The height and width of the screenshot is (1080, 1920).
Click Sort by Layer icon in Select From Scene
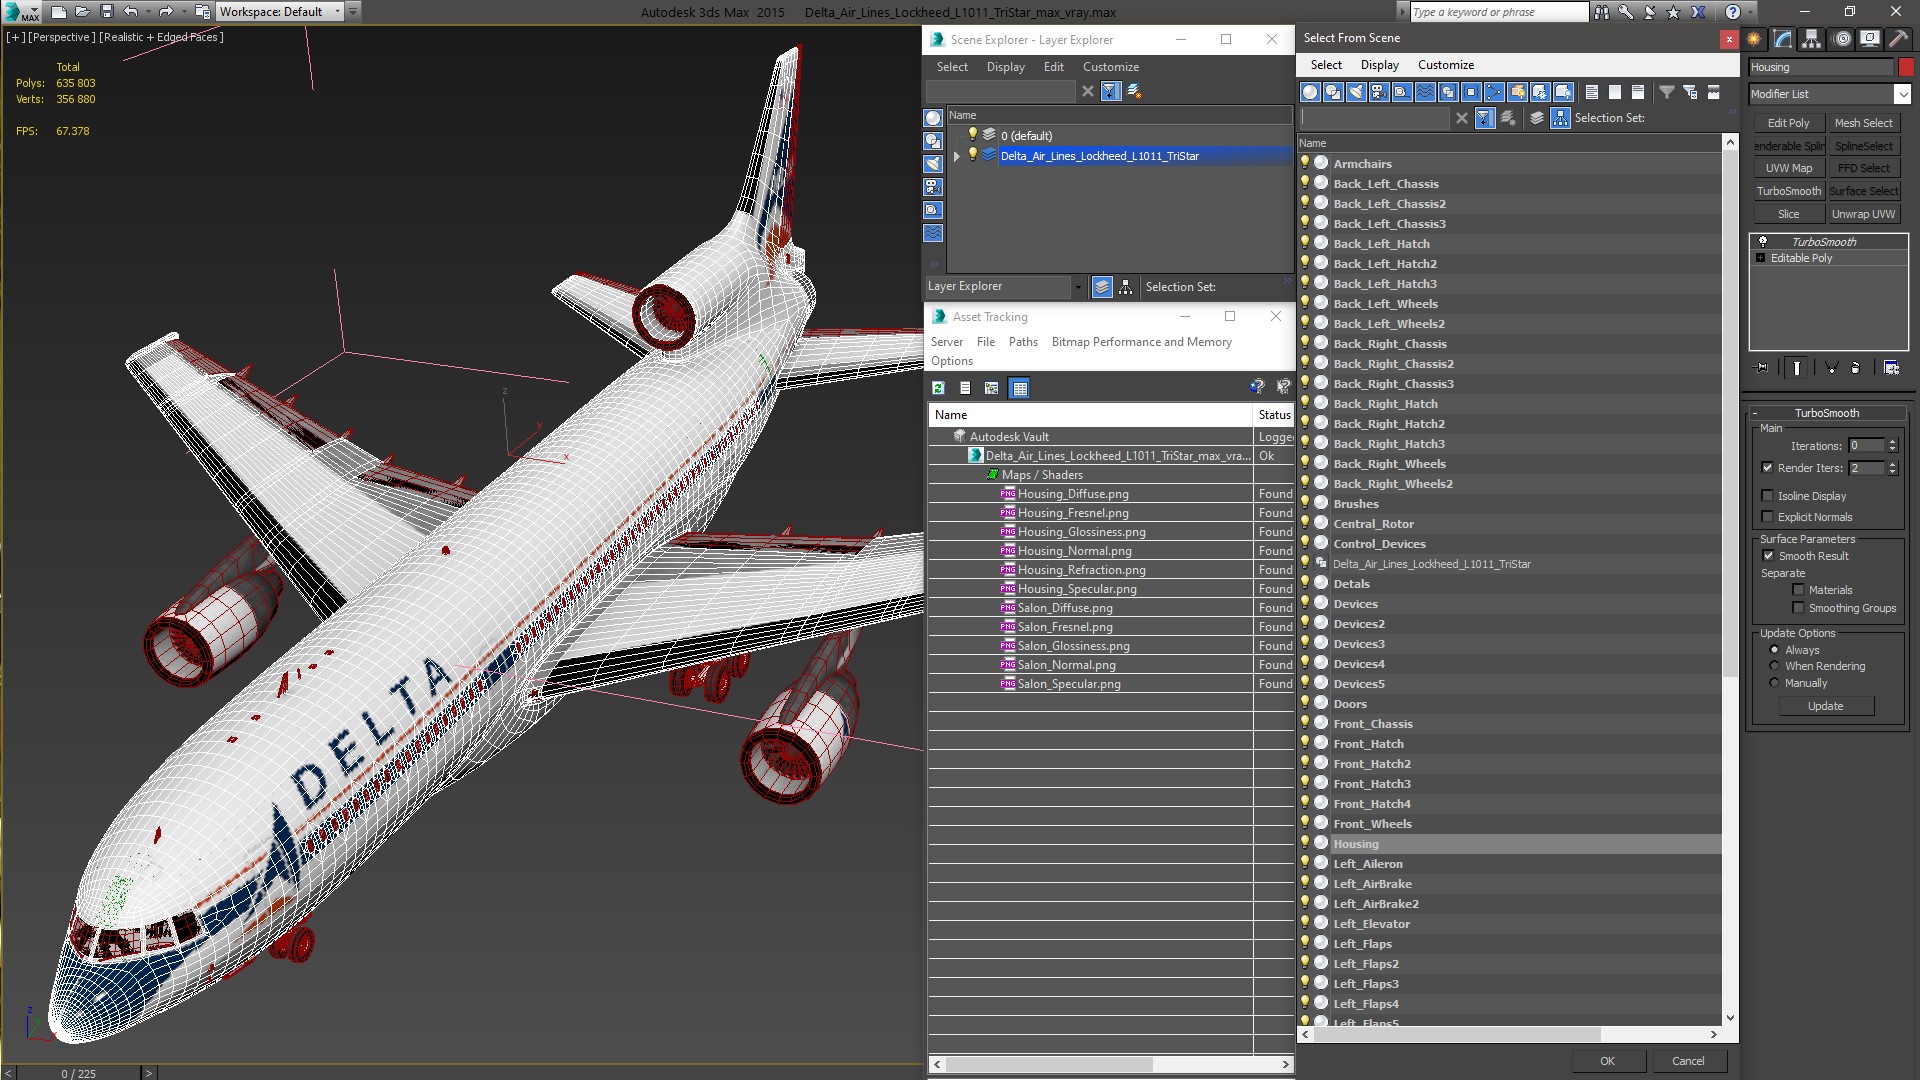click(x=1537, y=118)
